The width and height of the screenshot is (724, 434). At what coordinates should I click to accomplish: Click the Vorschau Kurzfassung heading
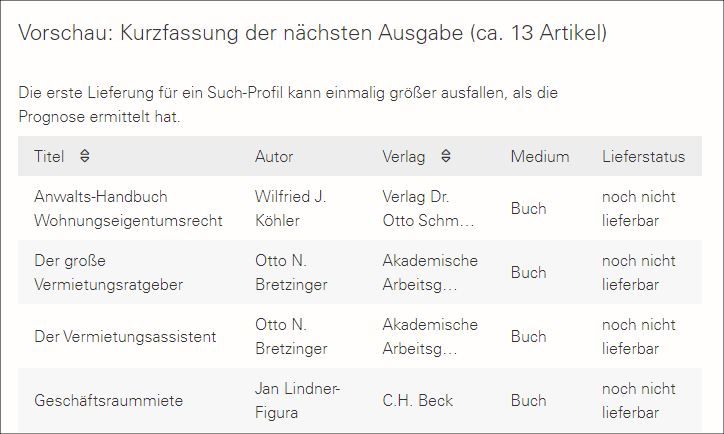(x=312, y=33)
